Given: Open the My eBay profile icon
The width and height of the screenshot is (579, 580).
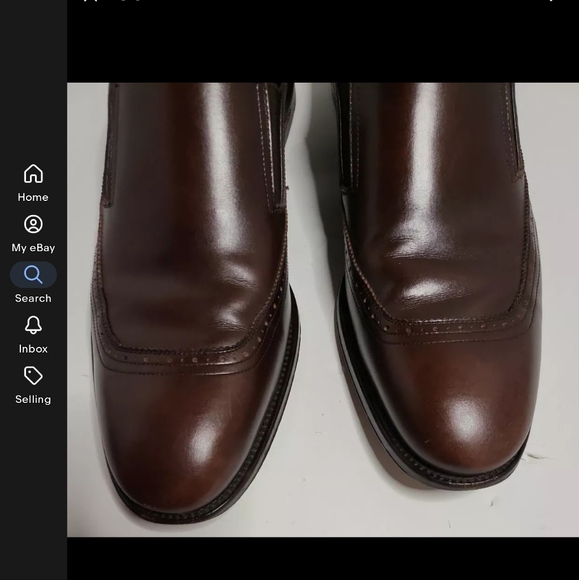Looking at the screenshot, I should [x=33, y=224].
